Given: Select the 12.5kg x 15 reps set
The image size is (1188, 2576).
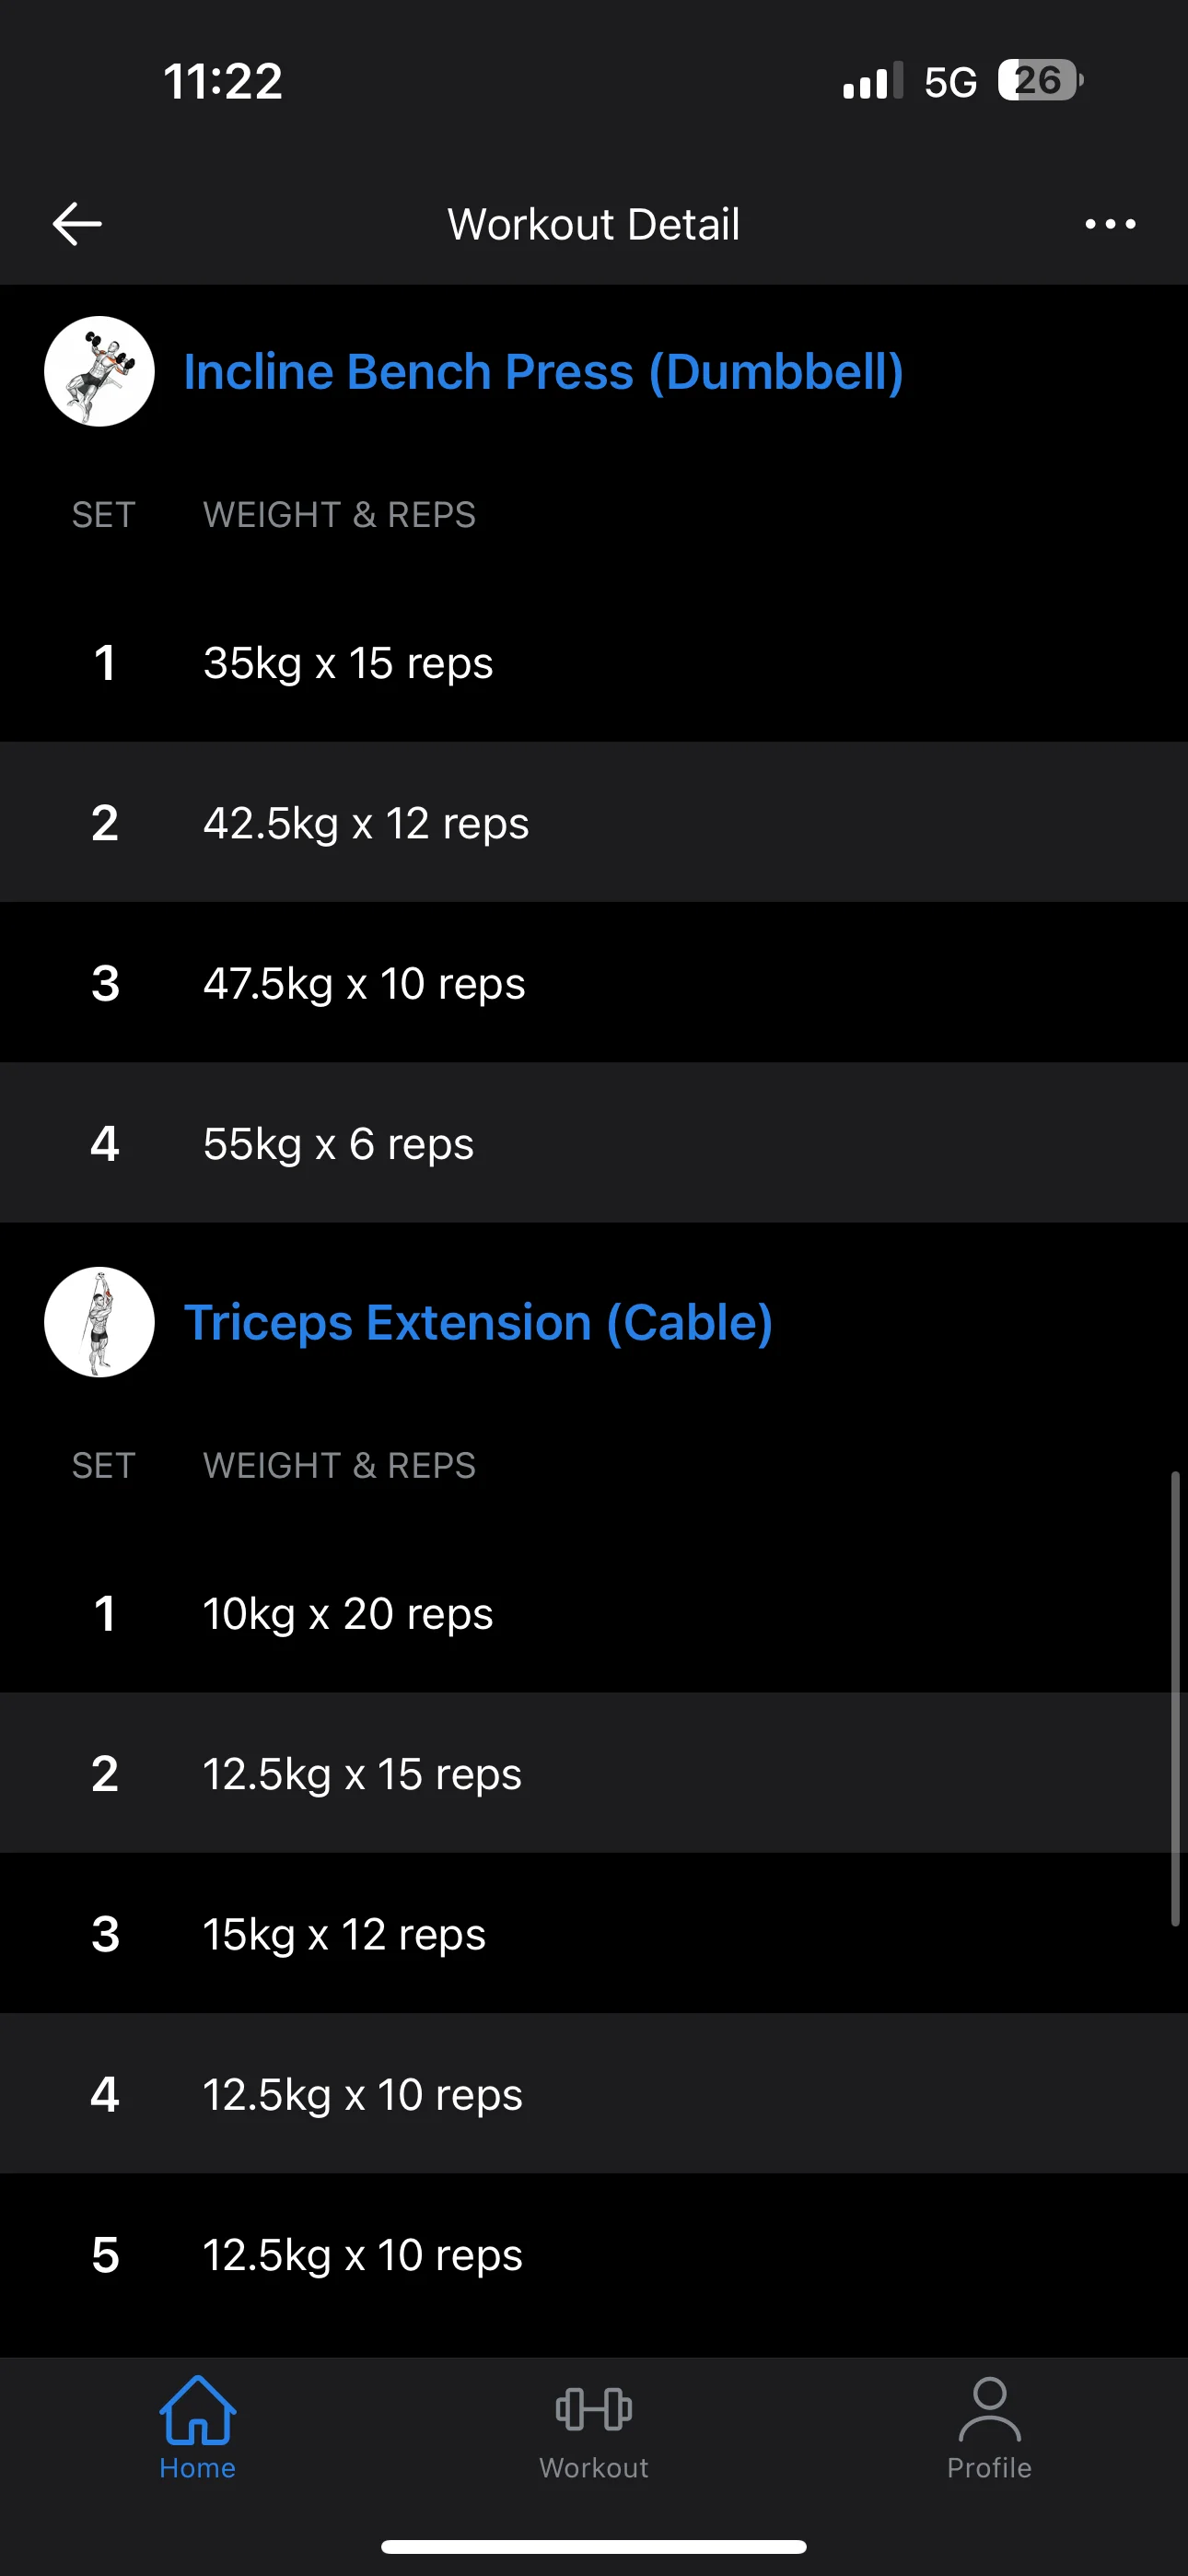Looking at the screenshot, I should click(362, 1773).
